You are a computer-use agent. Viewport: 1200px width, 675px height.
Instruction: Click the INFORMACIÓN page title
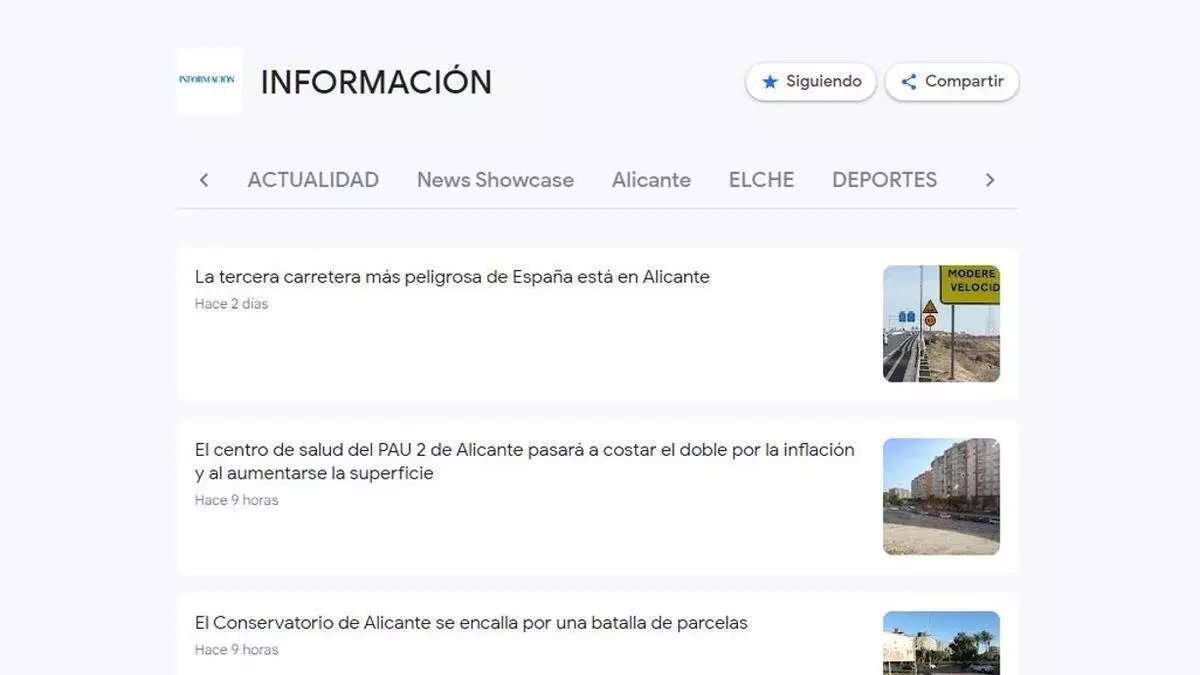(x=376, y=82)
